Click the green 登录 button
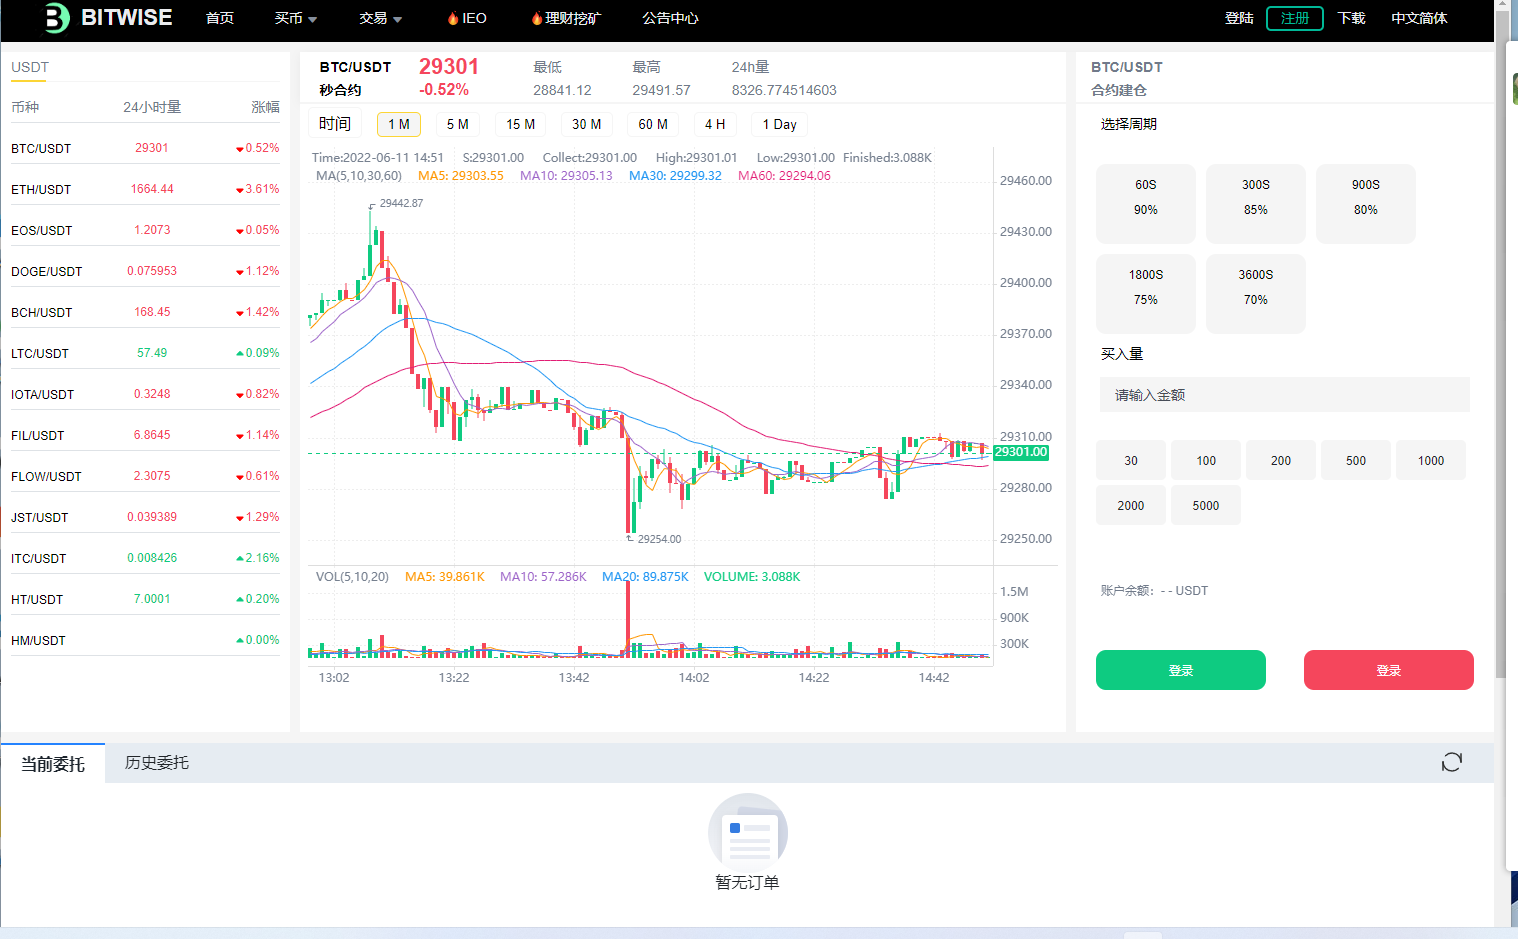Viewport: 1518px width, 939px height. point(1180,670)
